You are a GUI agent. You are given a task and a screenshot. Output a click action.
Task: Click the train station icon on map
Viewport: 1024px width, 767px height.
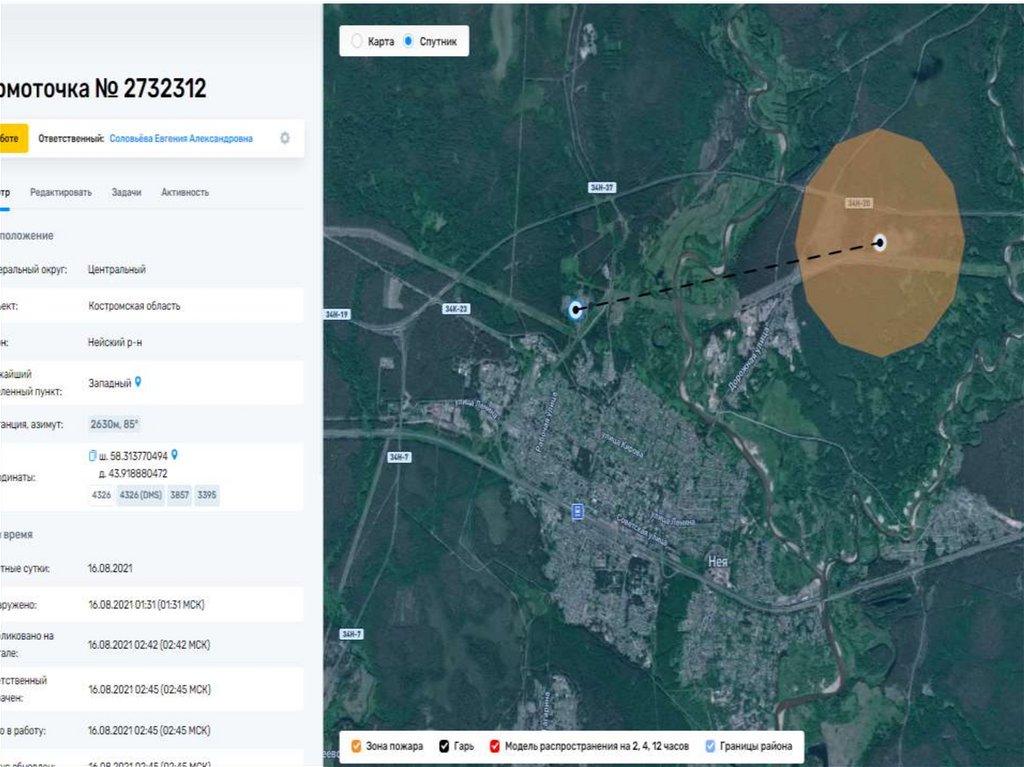coord(576,512)
